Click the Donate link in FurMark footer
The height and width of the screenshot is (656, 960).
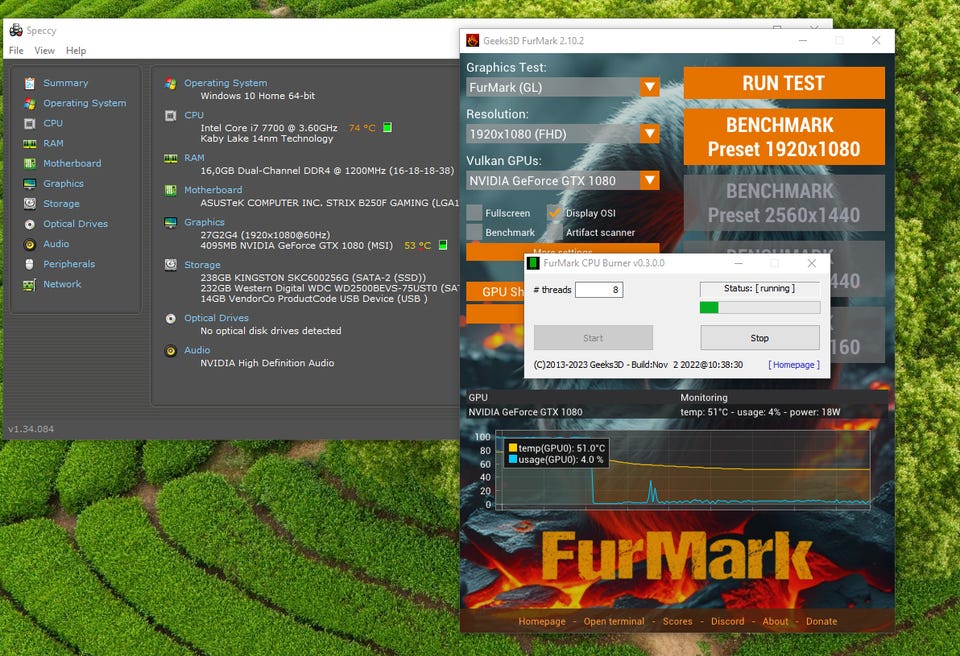821,621
